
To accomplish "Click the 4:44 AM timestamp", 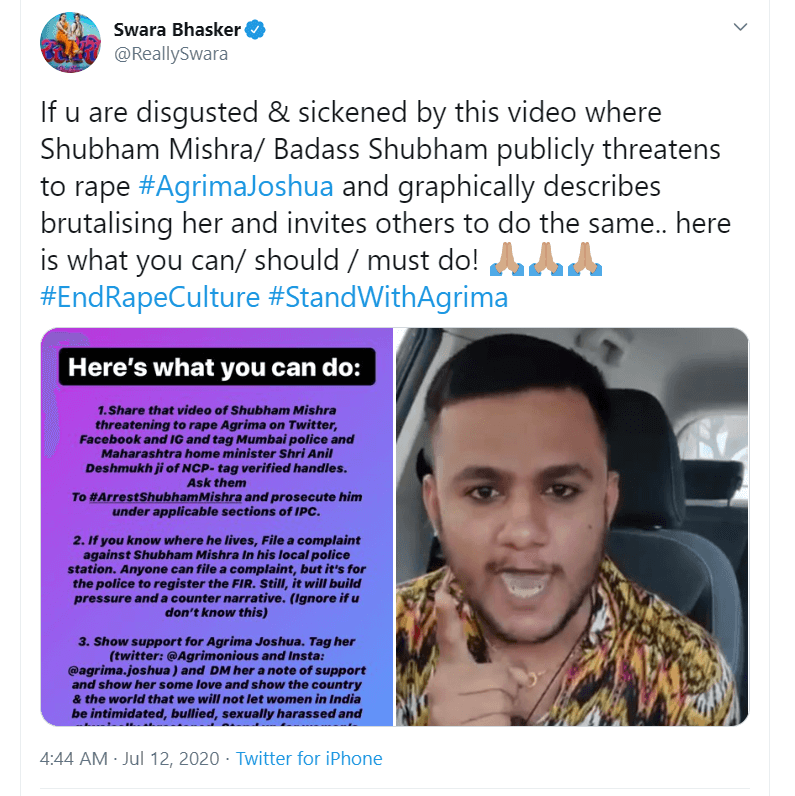I will (x=74, y=758).
